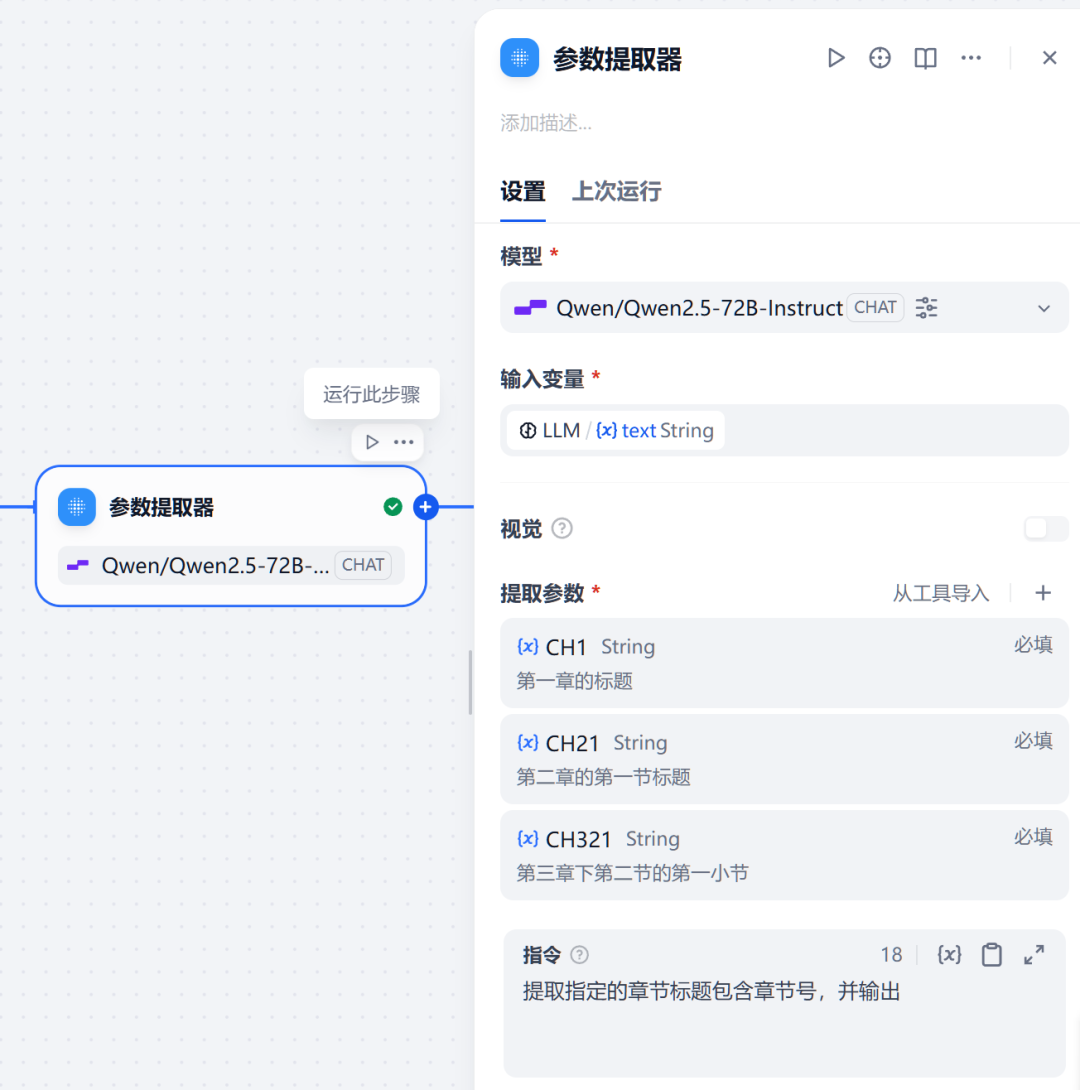Toggle the 视觉 switch on
This screenshot has height=1090, width=1080.
click(1045, 529)
